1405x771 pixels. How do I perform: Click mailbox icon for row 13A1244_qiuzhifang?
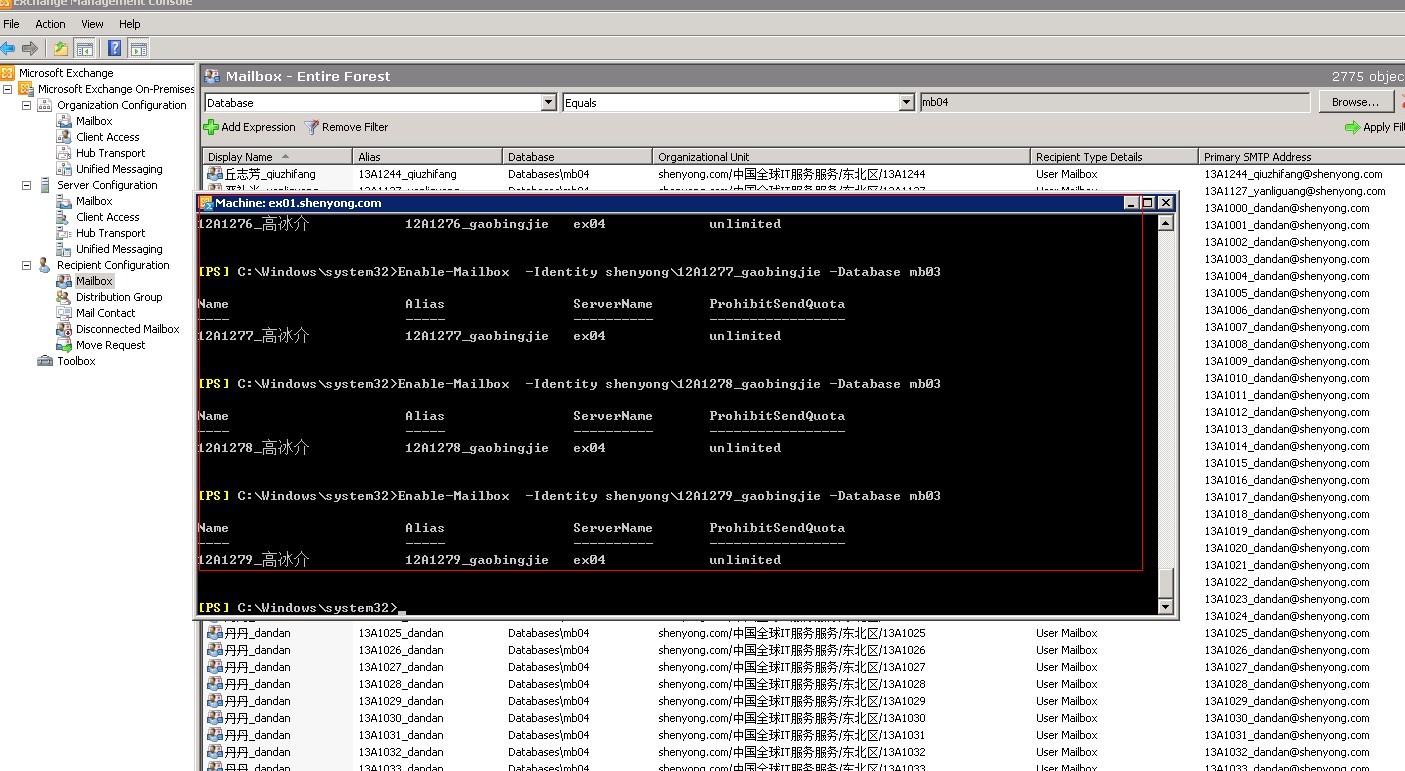point(214,174)
